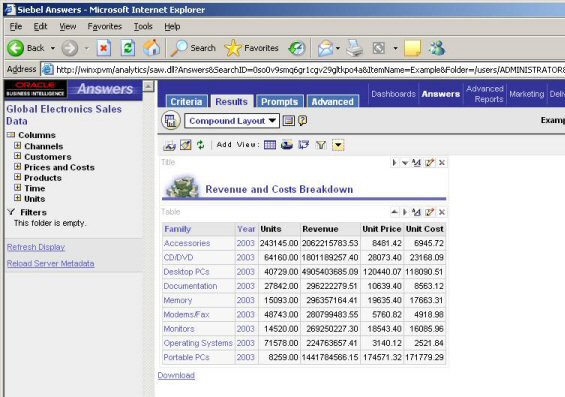565x397 pixels.
Task: Click the Mail envelope icon
Action: (x=325, y=48)
